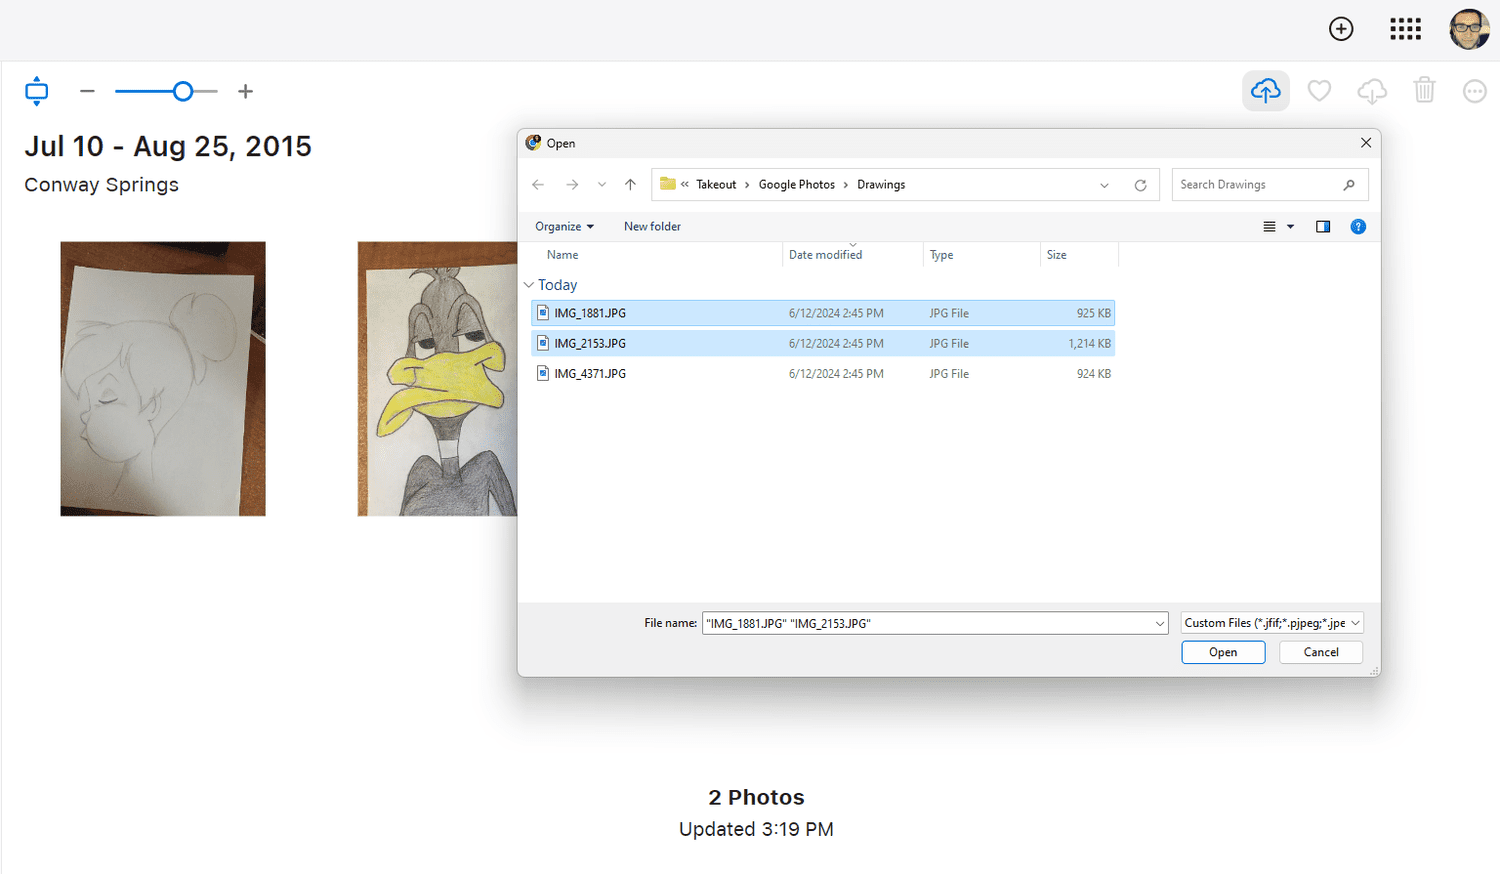The height and width of the screenshot is (874, 1500).
Task: Expand the File name history dropdown
Action: 1159,624
